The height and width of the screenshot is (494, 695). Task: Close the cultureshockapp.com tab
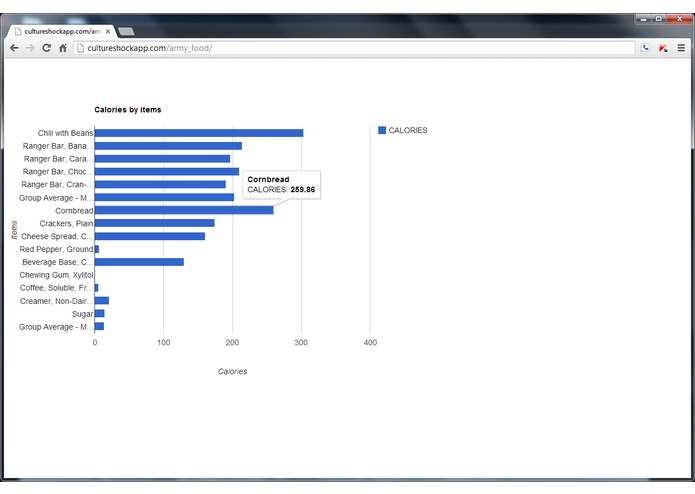(108, 31)
